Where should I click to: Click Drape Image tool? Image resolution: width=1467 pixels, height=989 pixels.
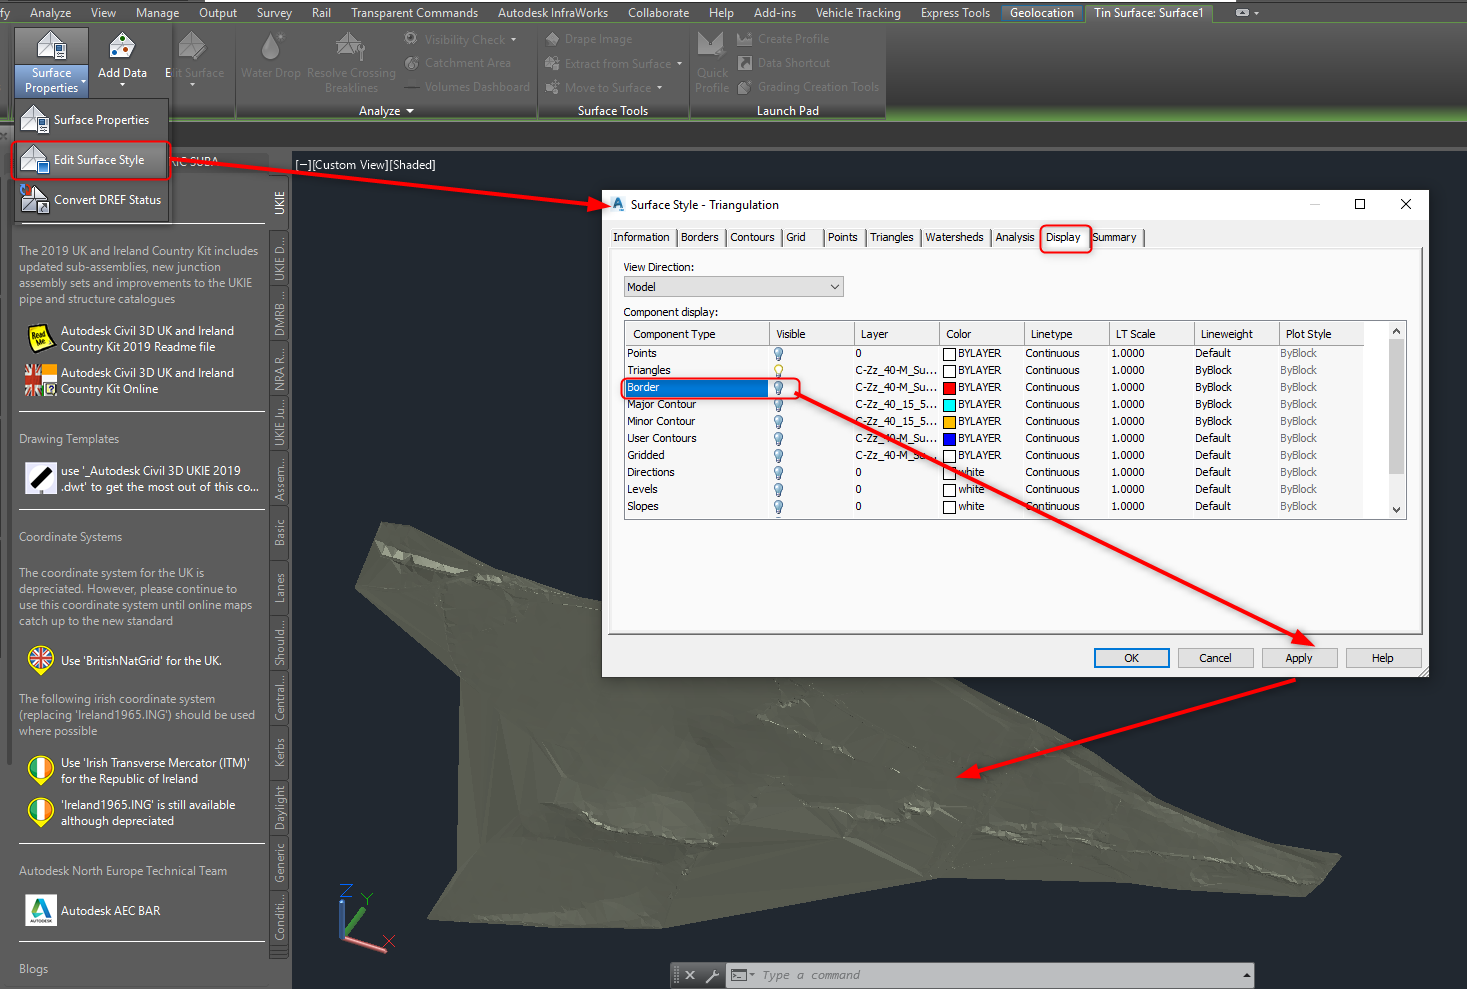[589, 39]
